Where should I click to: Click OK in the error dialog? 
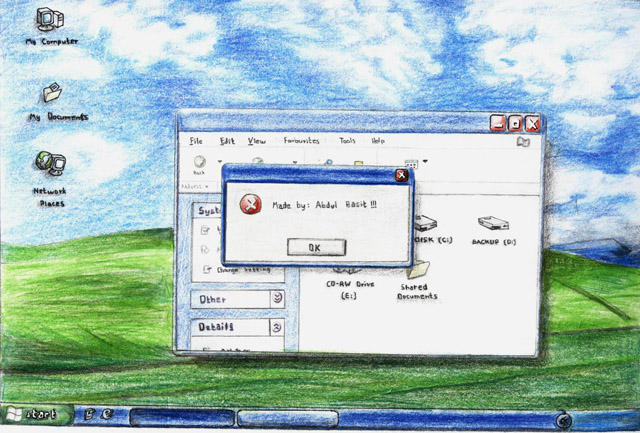point(316,247)
